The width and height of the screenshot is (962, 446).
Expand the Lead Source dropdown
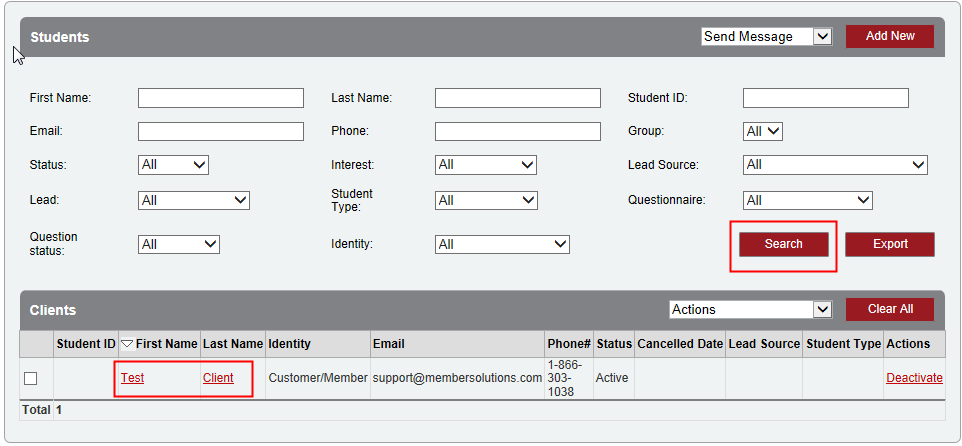tap(835, 164)
